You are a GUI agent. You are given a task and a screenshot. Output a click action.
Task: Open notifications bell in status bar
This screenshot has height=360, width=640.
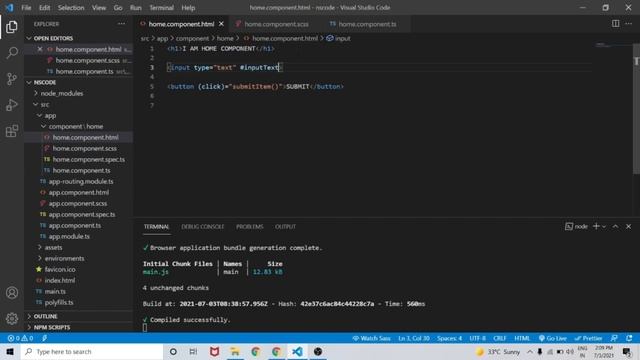click(629, 338)
